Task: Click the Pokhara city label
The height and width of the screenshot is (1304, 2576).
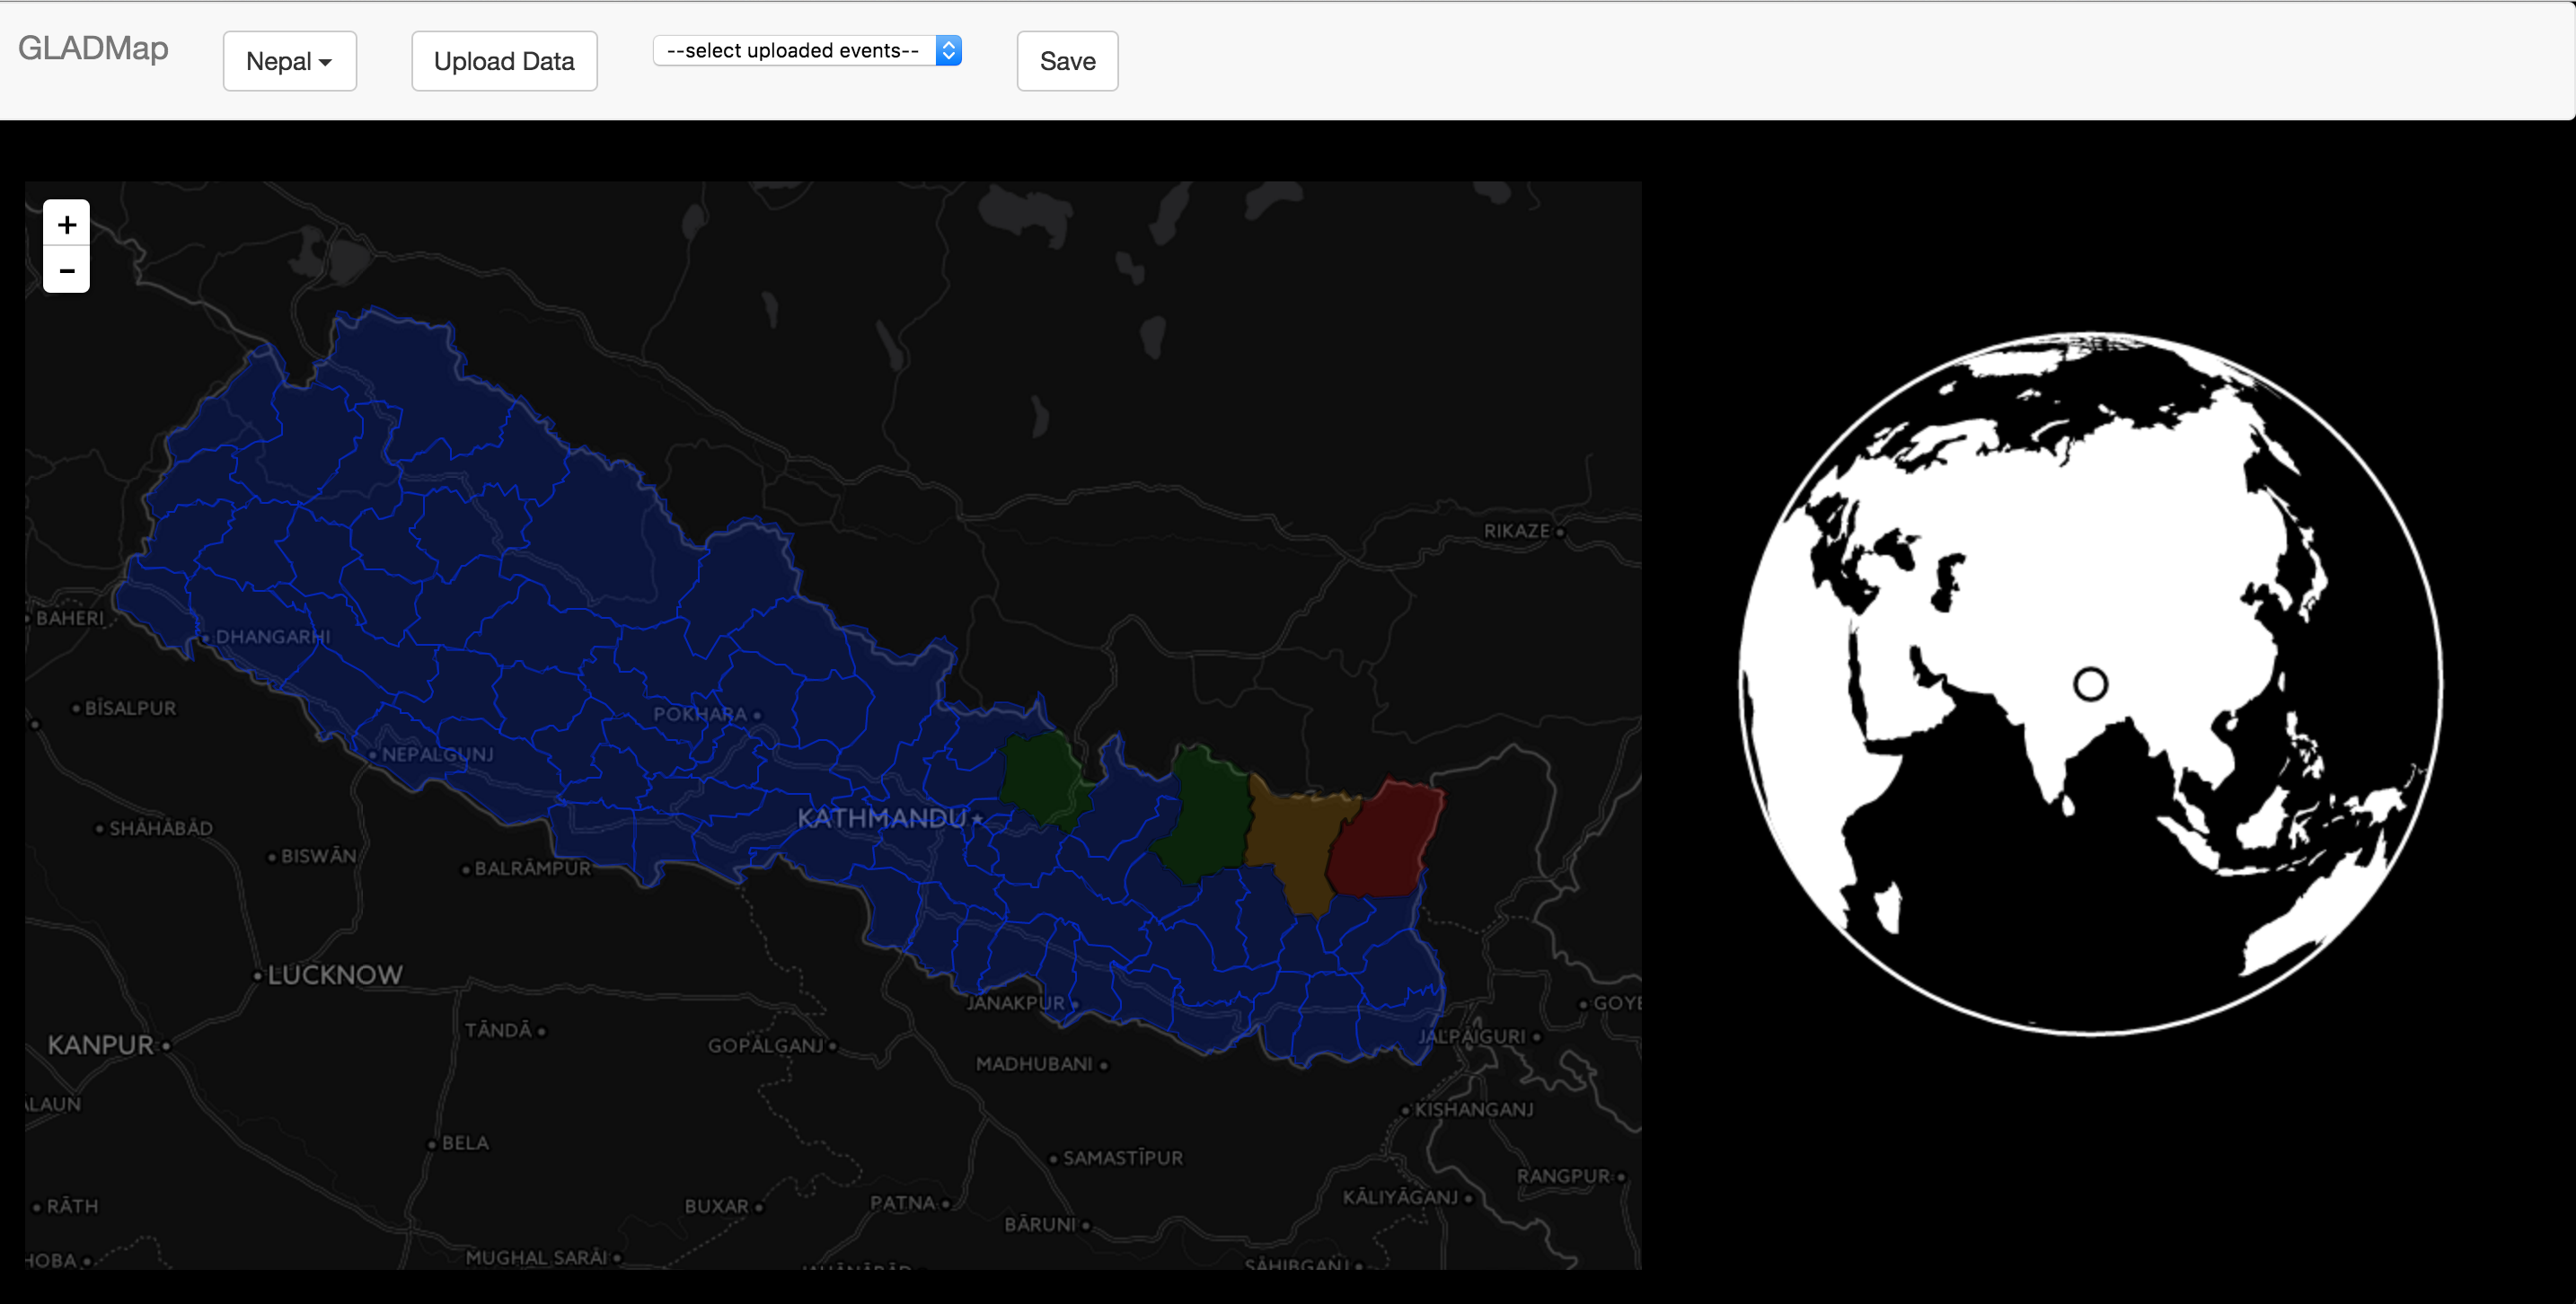Action: pos(700,714)
